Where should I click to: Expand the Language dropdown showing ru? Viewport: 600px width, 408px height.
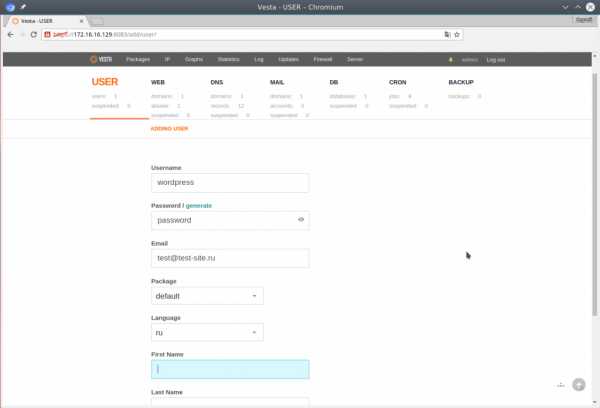[207, 332]
